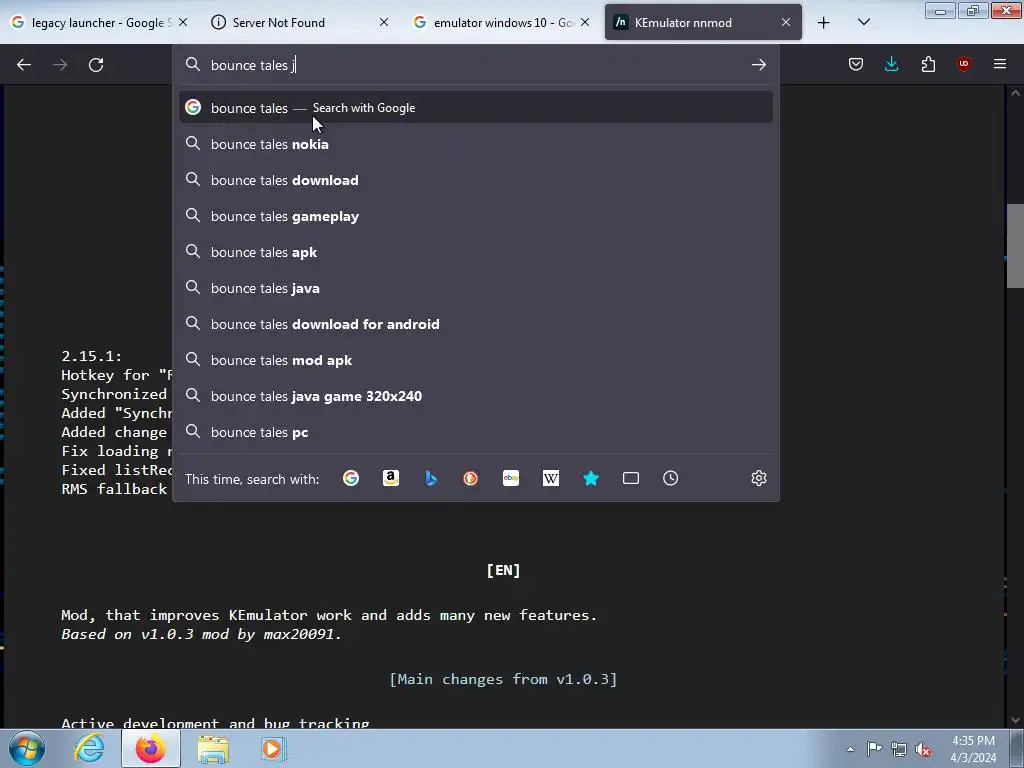The image size is (1024, 768).
Task: Open the Pocket save icon
Action: pos(856,64)
